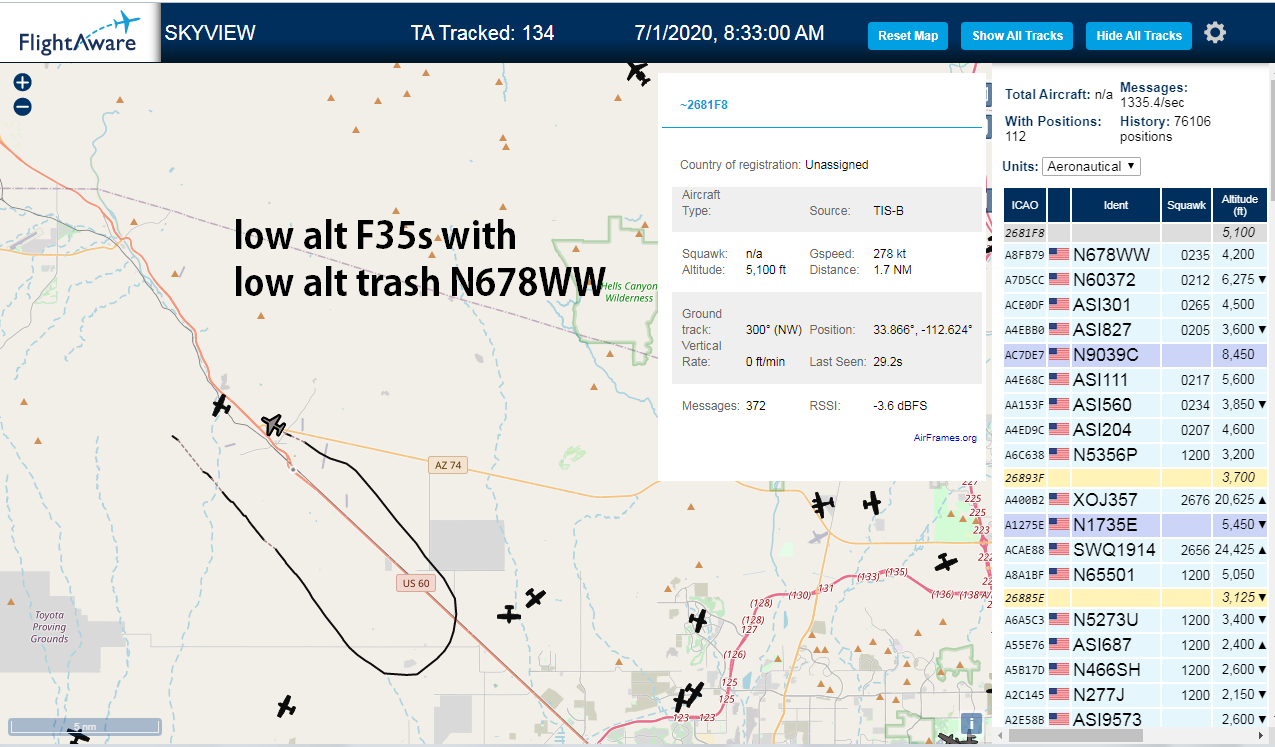This screenshot has height=747, width=1275.
Task: Sort table by Squawk column header
Action: click(1187, 205)
